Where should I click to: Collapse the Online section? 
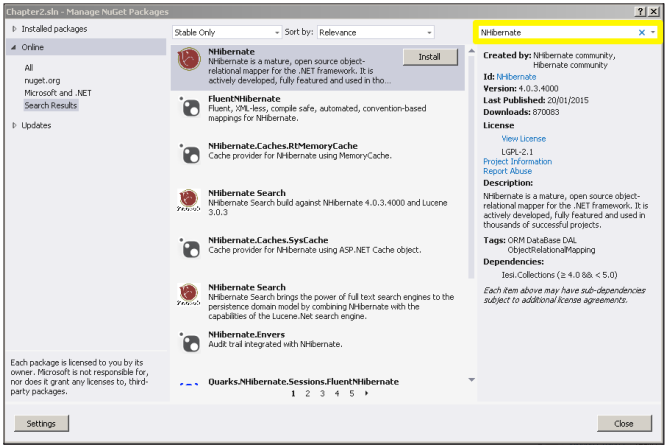point(14,47)
